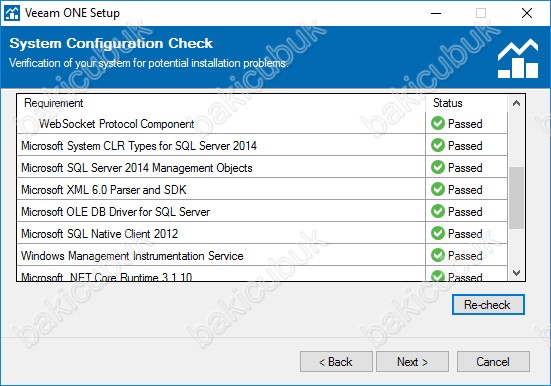Click green check for Microsoft OLE DB Driver
Viewport: 551px width, 386px height.
[438, 211]
